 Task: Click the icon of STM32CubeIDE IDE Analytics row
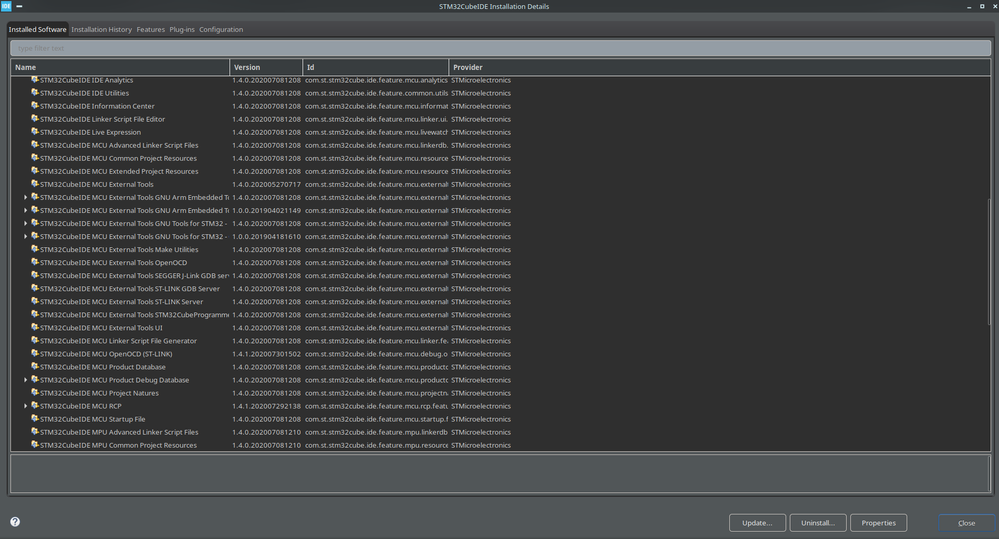[35, 80]
